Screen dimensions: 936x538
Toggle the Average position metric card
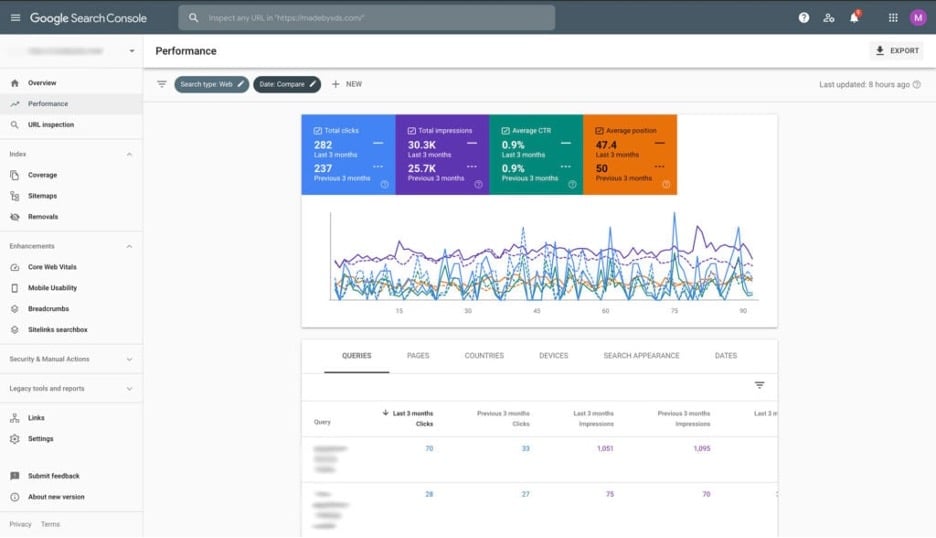pos(630,155)
